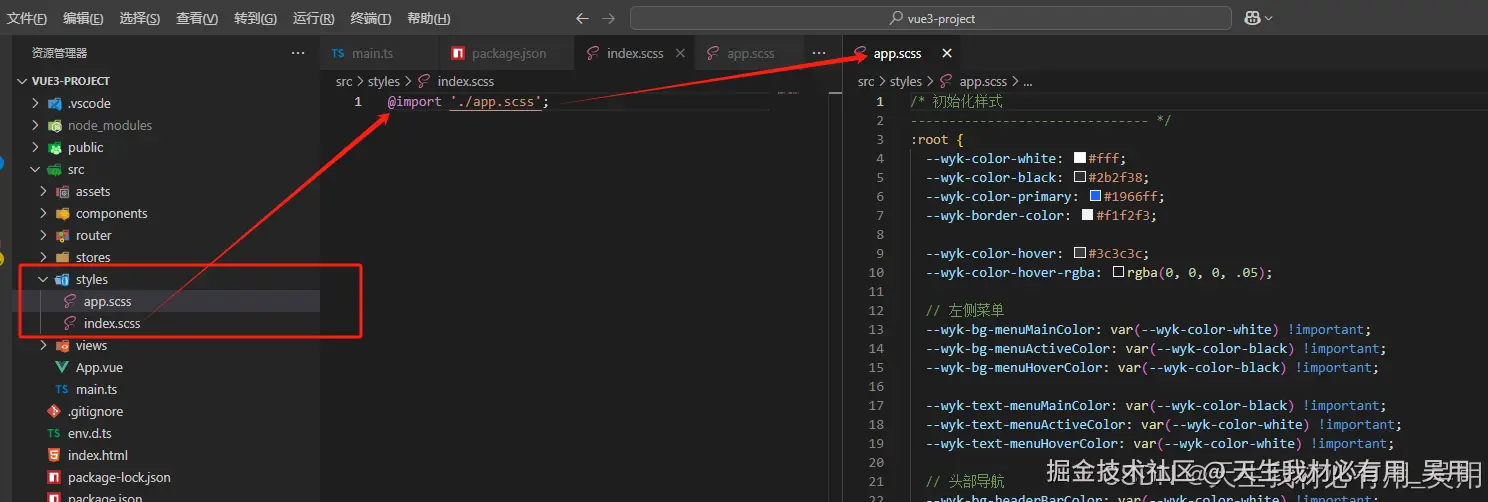Click the vue3-project search box
1488x502 pixels.
click(x=931, y=18)
